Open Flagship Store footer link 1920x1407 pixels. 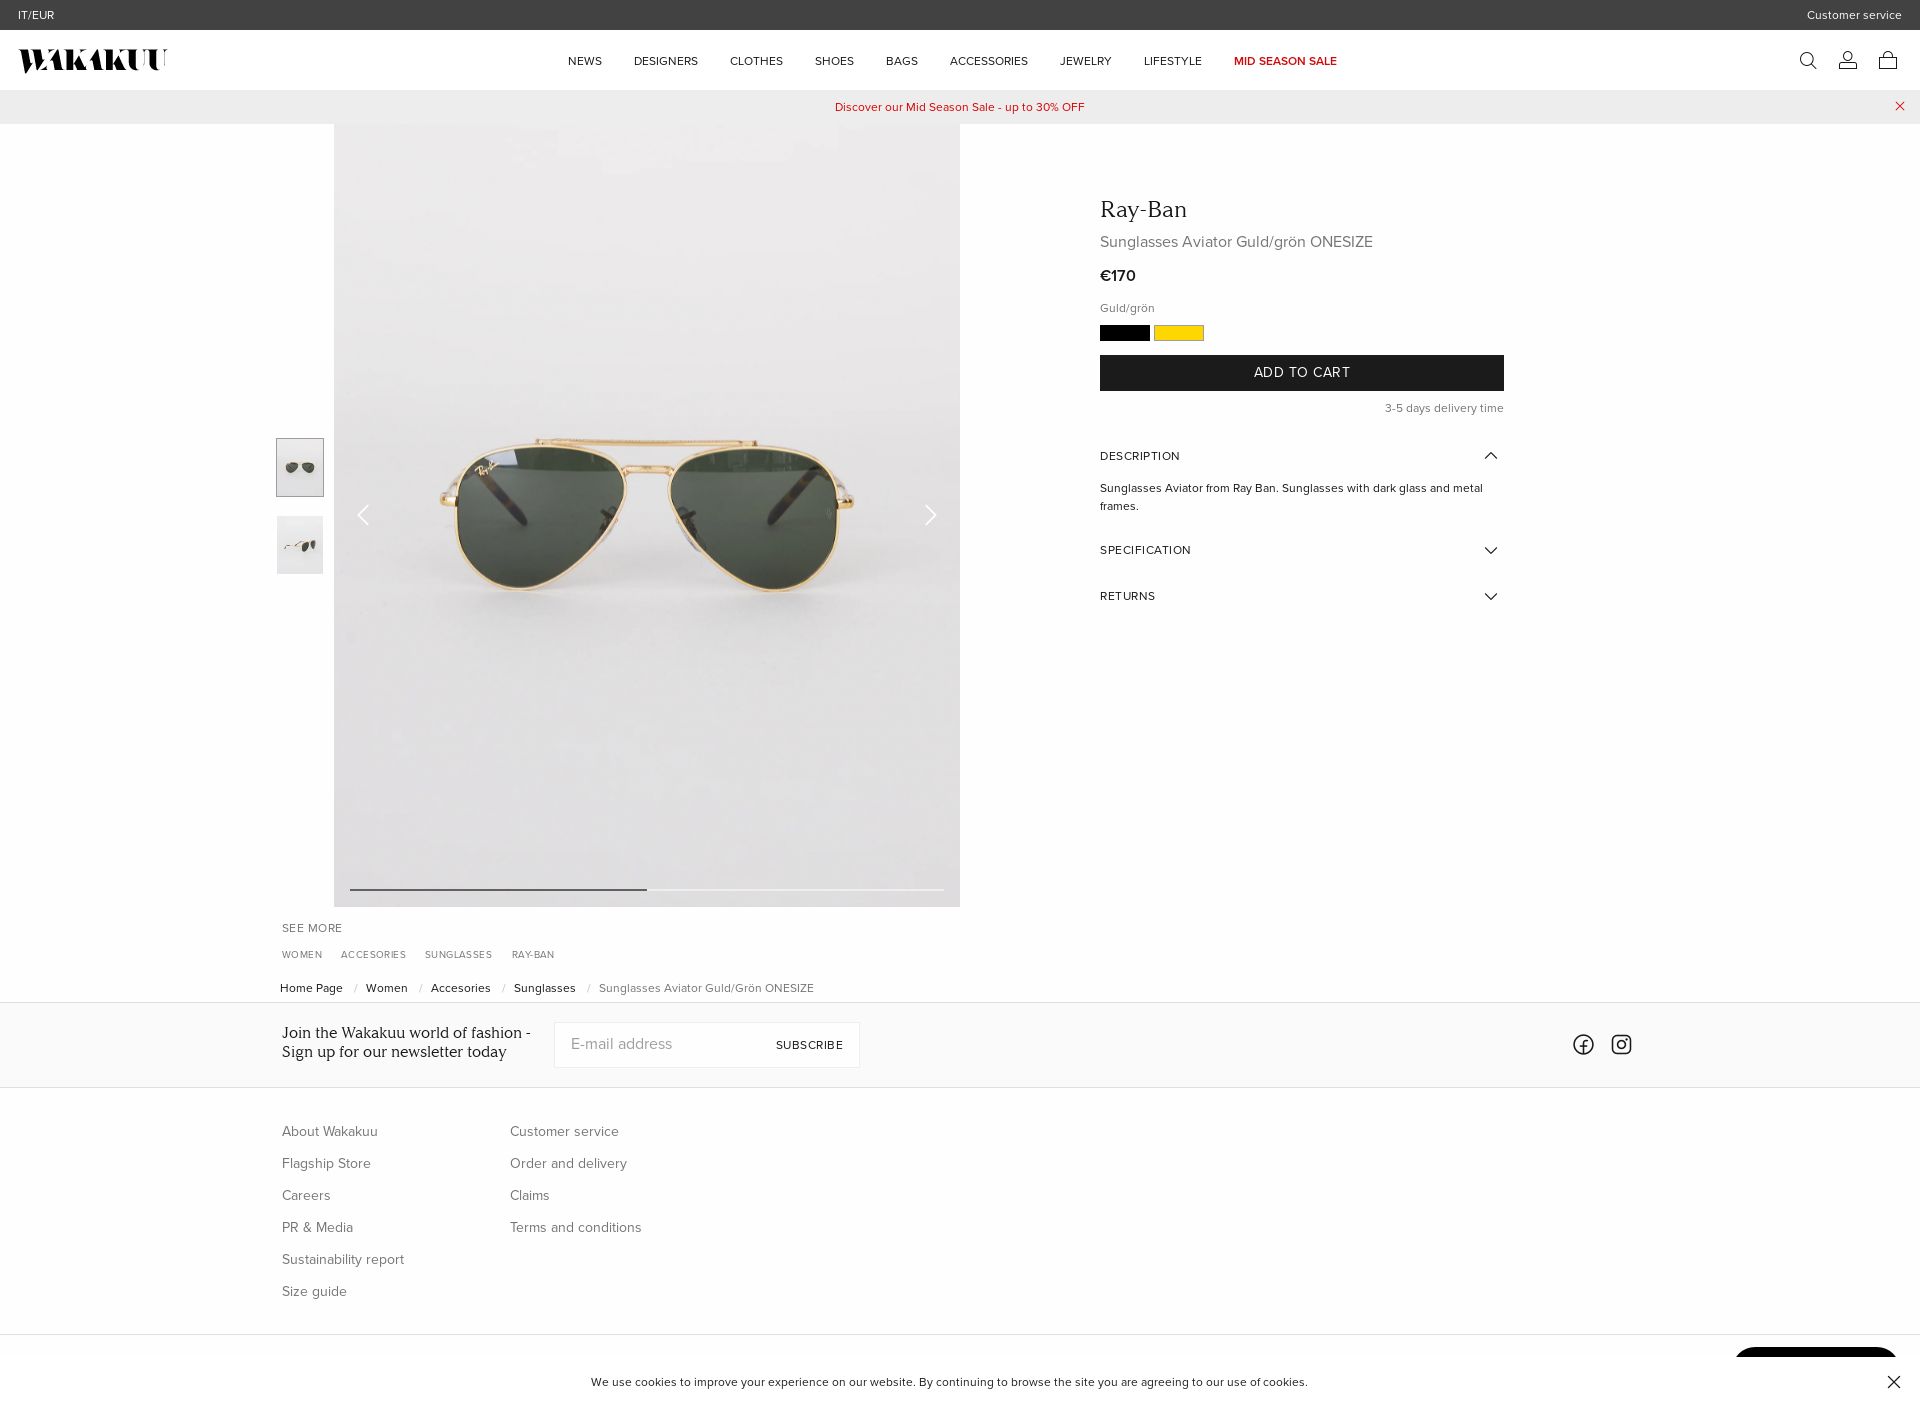[326, 1164]
